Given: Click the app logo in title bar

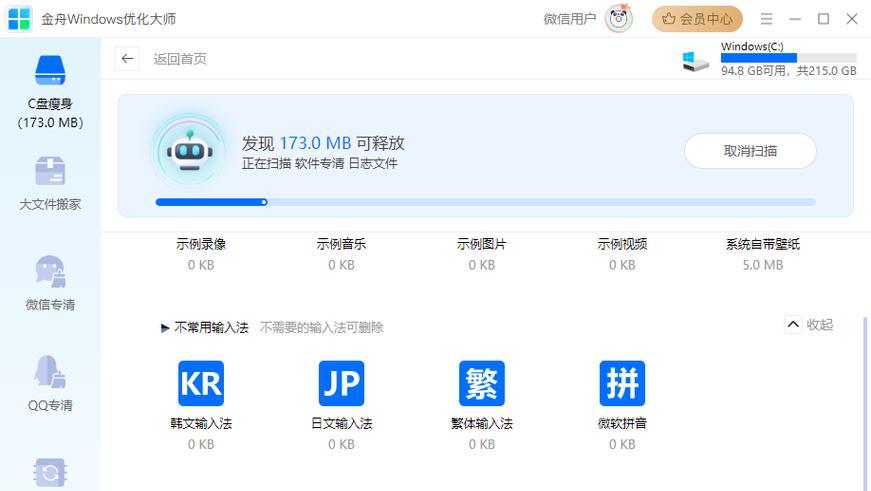Looking at the screenshot, I should [19, 19].
